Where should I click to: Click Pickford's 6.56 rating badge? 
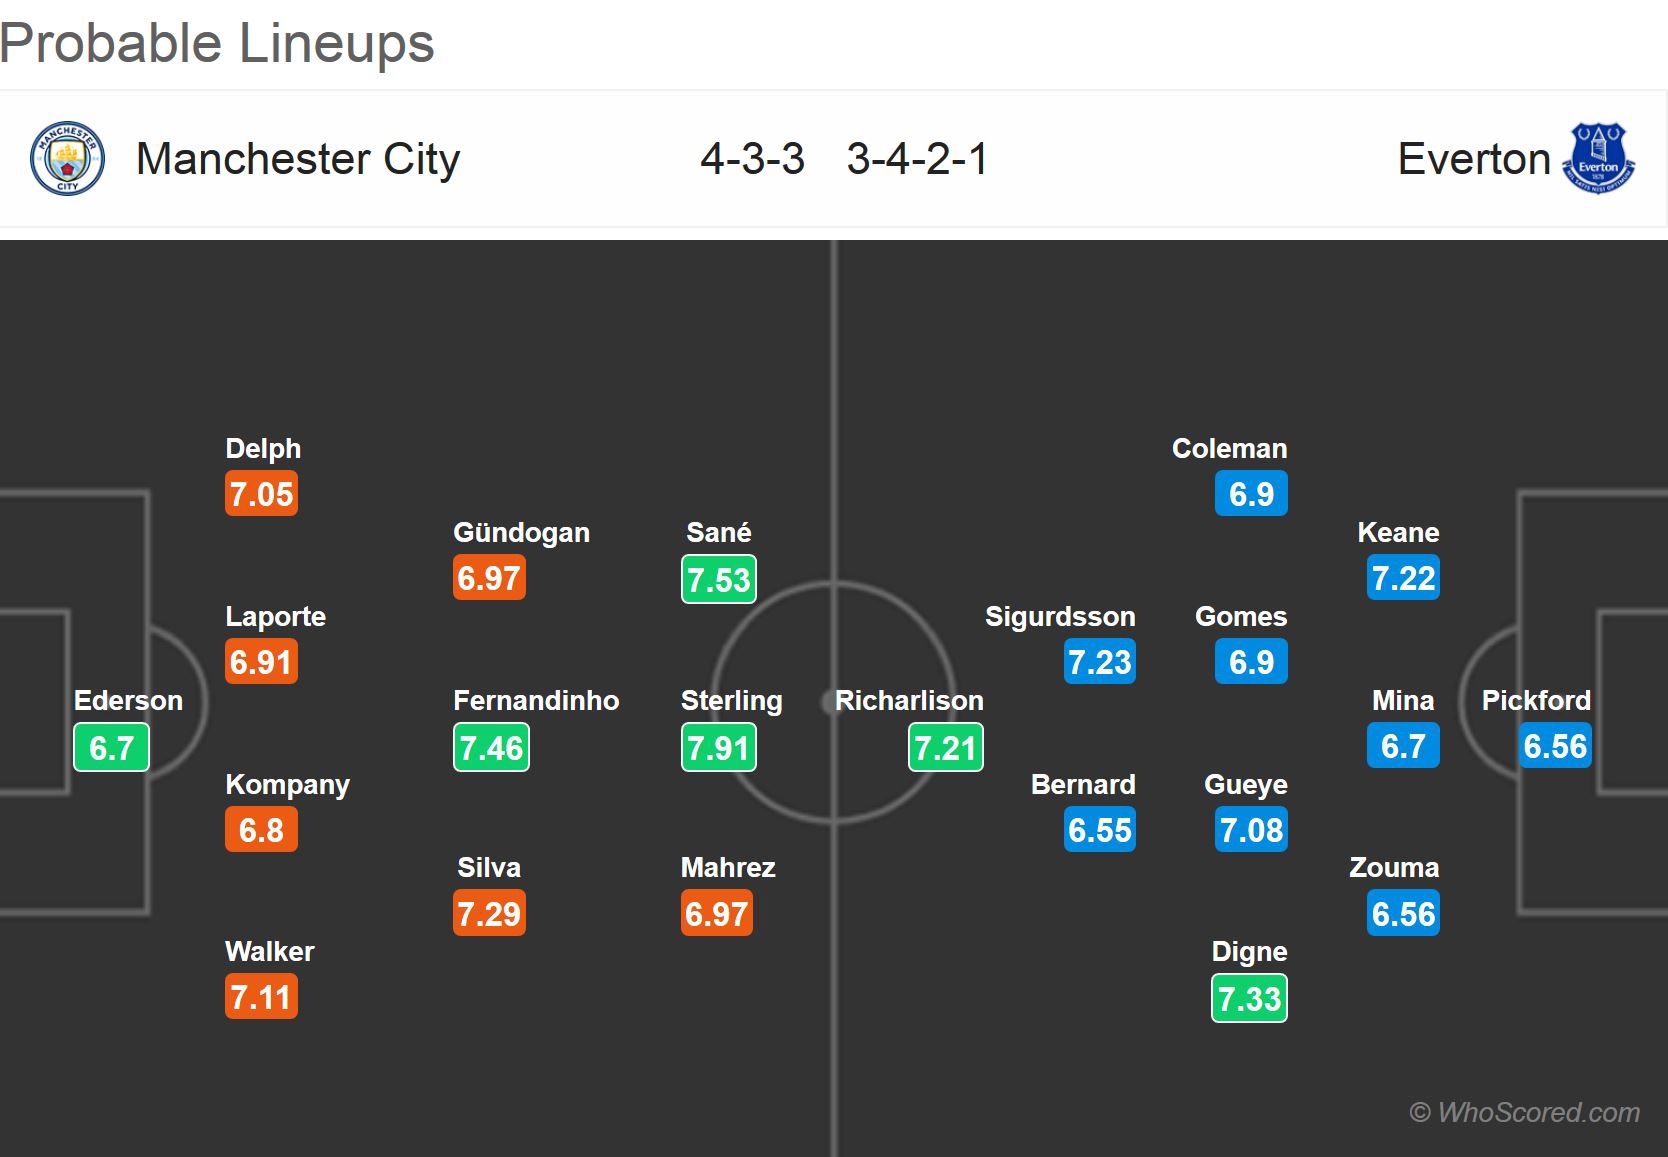(1555, 746)
